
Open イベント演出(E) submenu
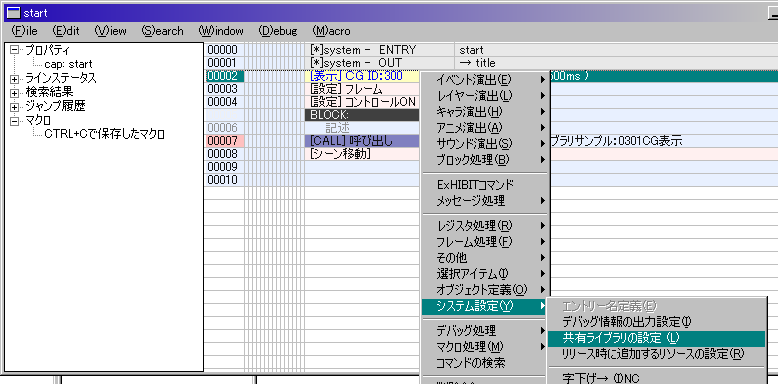point(485,79)
